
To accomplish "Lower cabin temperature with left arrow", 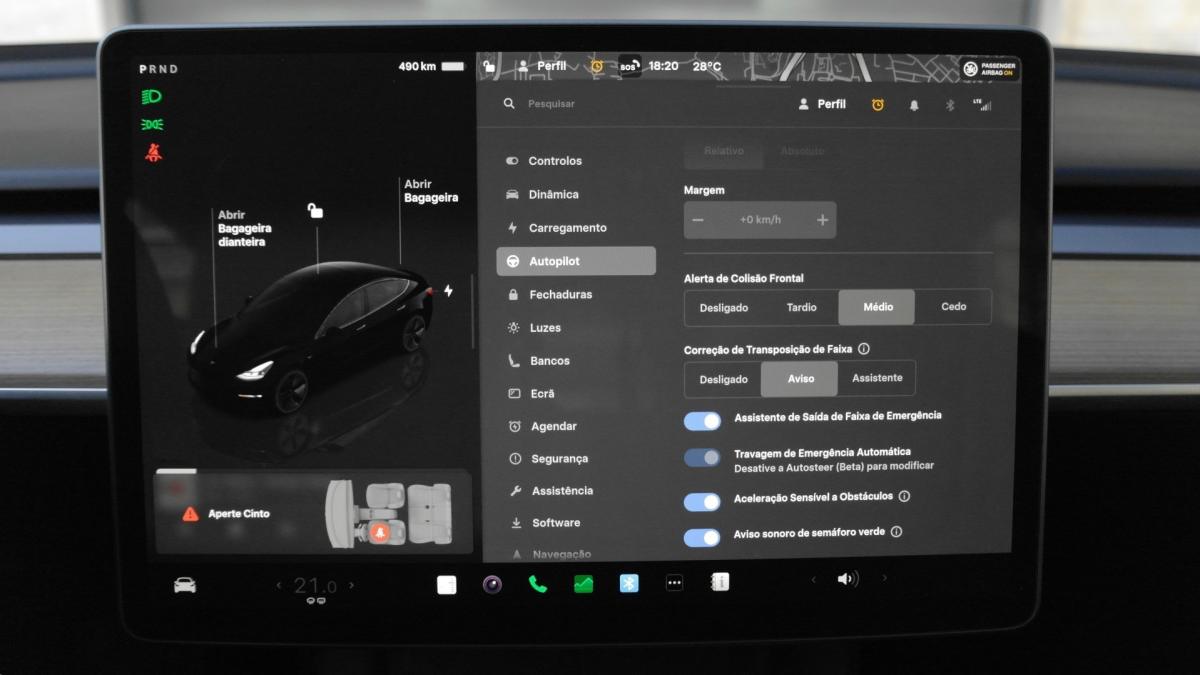I will point(279,585).
